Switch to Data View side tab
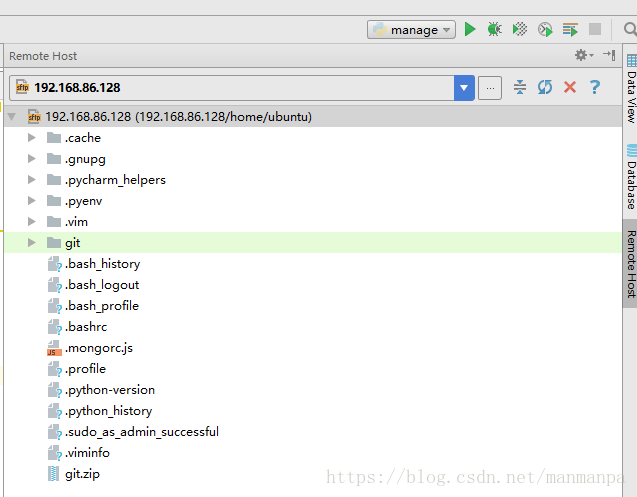The height and width of the screenshot is (497, 637). pos(631,89)
